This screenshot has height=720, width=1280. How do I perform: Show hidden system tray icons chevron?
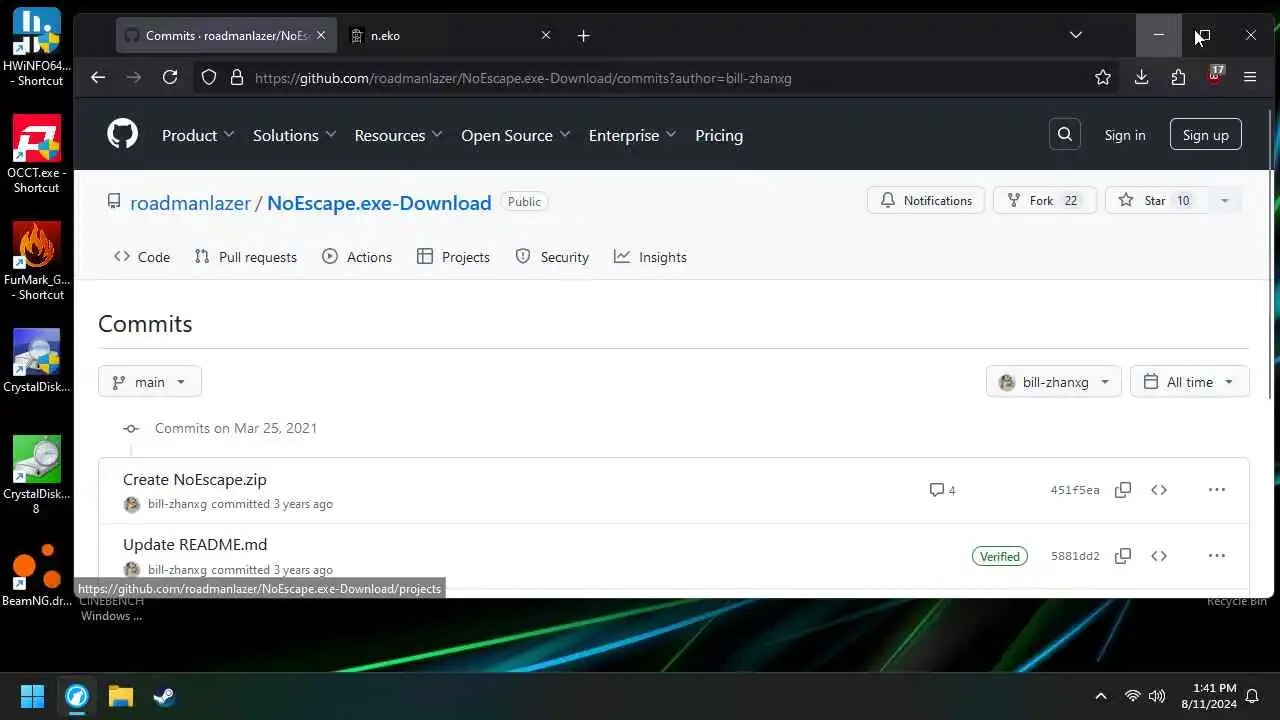(x=1101, y=696)
